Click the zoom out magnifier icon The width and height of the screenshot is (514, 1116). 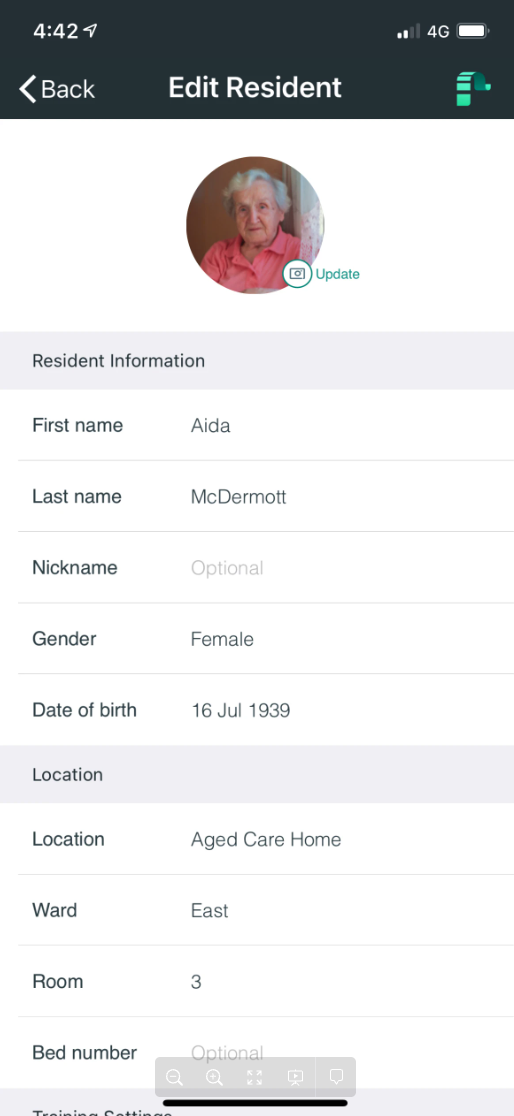pos(174,1077)
